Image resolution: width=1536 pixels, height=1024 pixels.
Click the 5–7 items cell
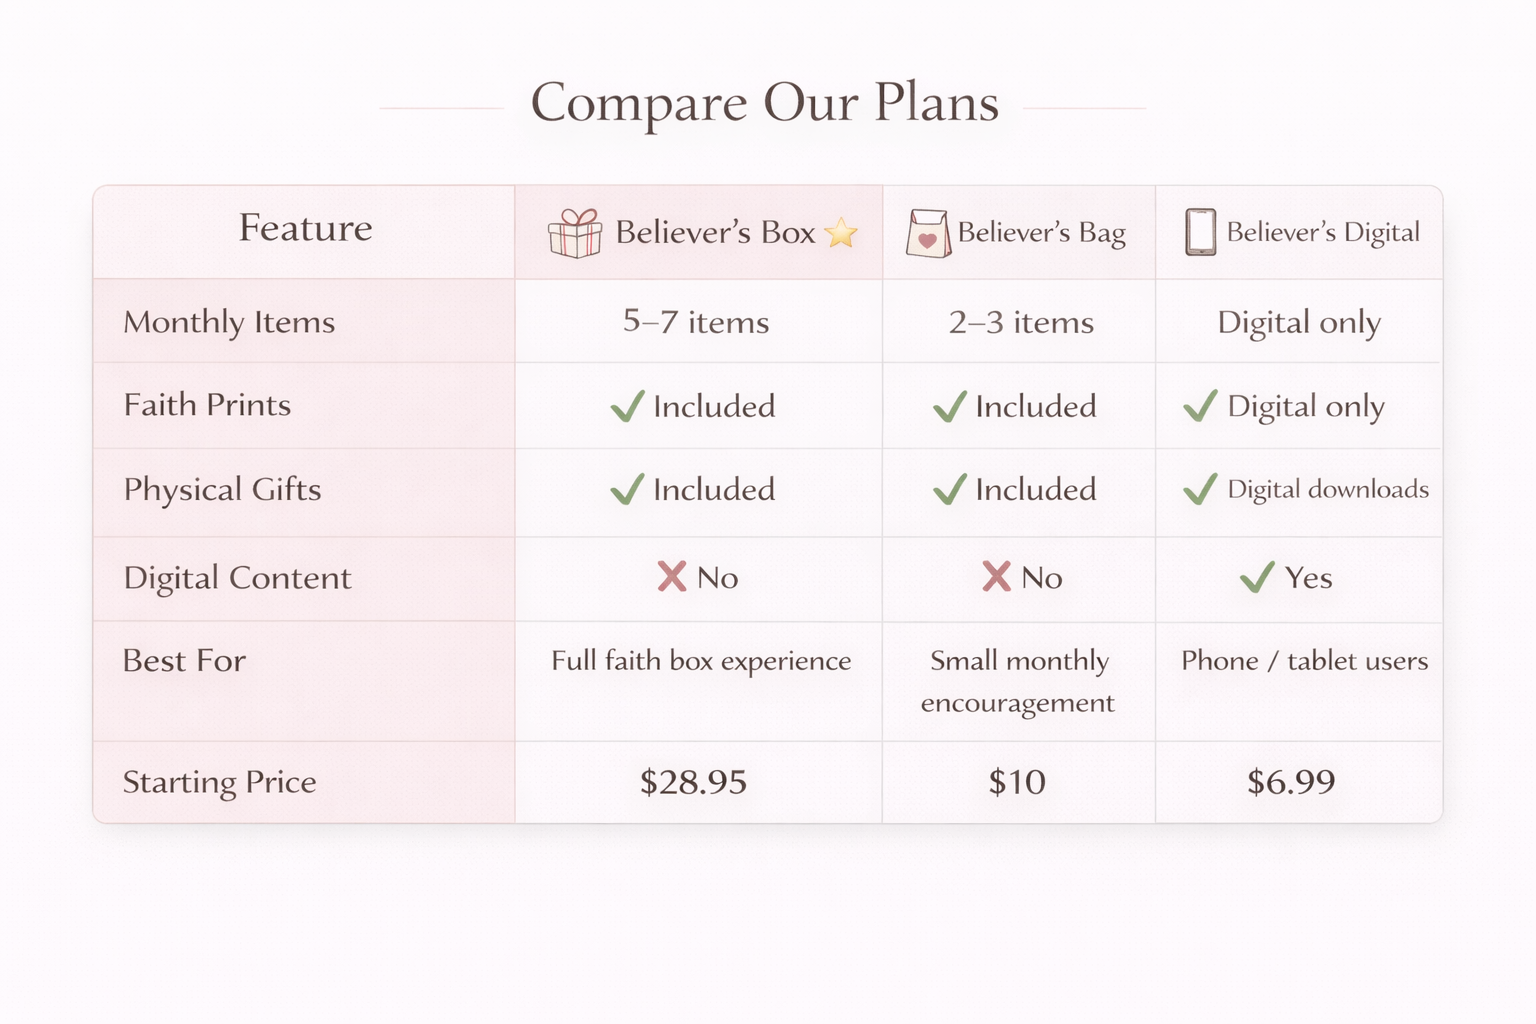pyautogui.click(x=696, y=322)
